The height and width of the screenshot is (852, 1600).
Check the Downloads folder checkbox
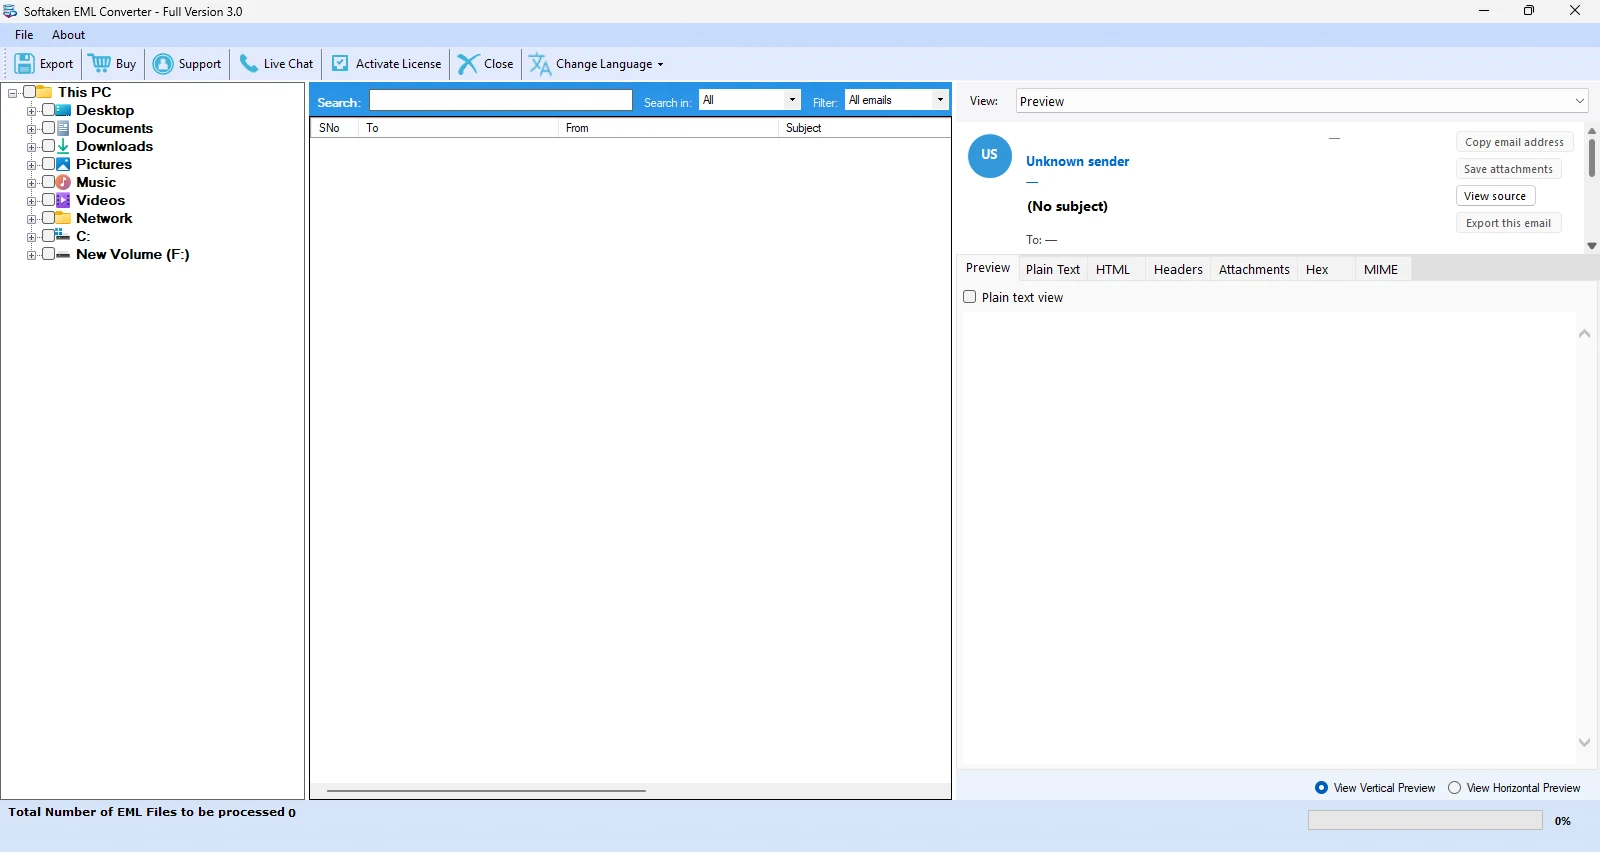48,146
